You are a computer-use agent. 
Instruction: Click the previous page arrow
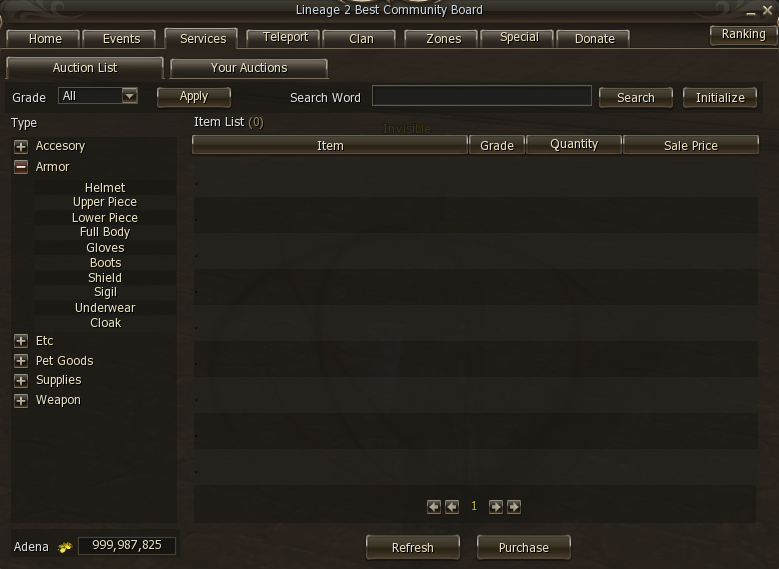pos(452,506)
